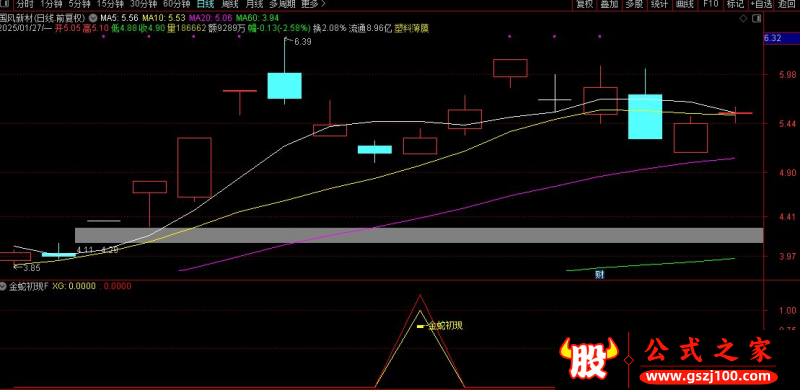Select the blue 6.32 price label
This screenshot has height=390, width=800.
[x=774, y=39]
